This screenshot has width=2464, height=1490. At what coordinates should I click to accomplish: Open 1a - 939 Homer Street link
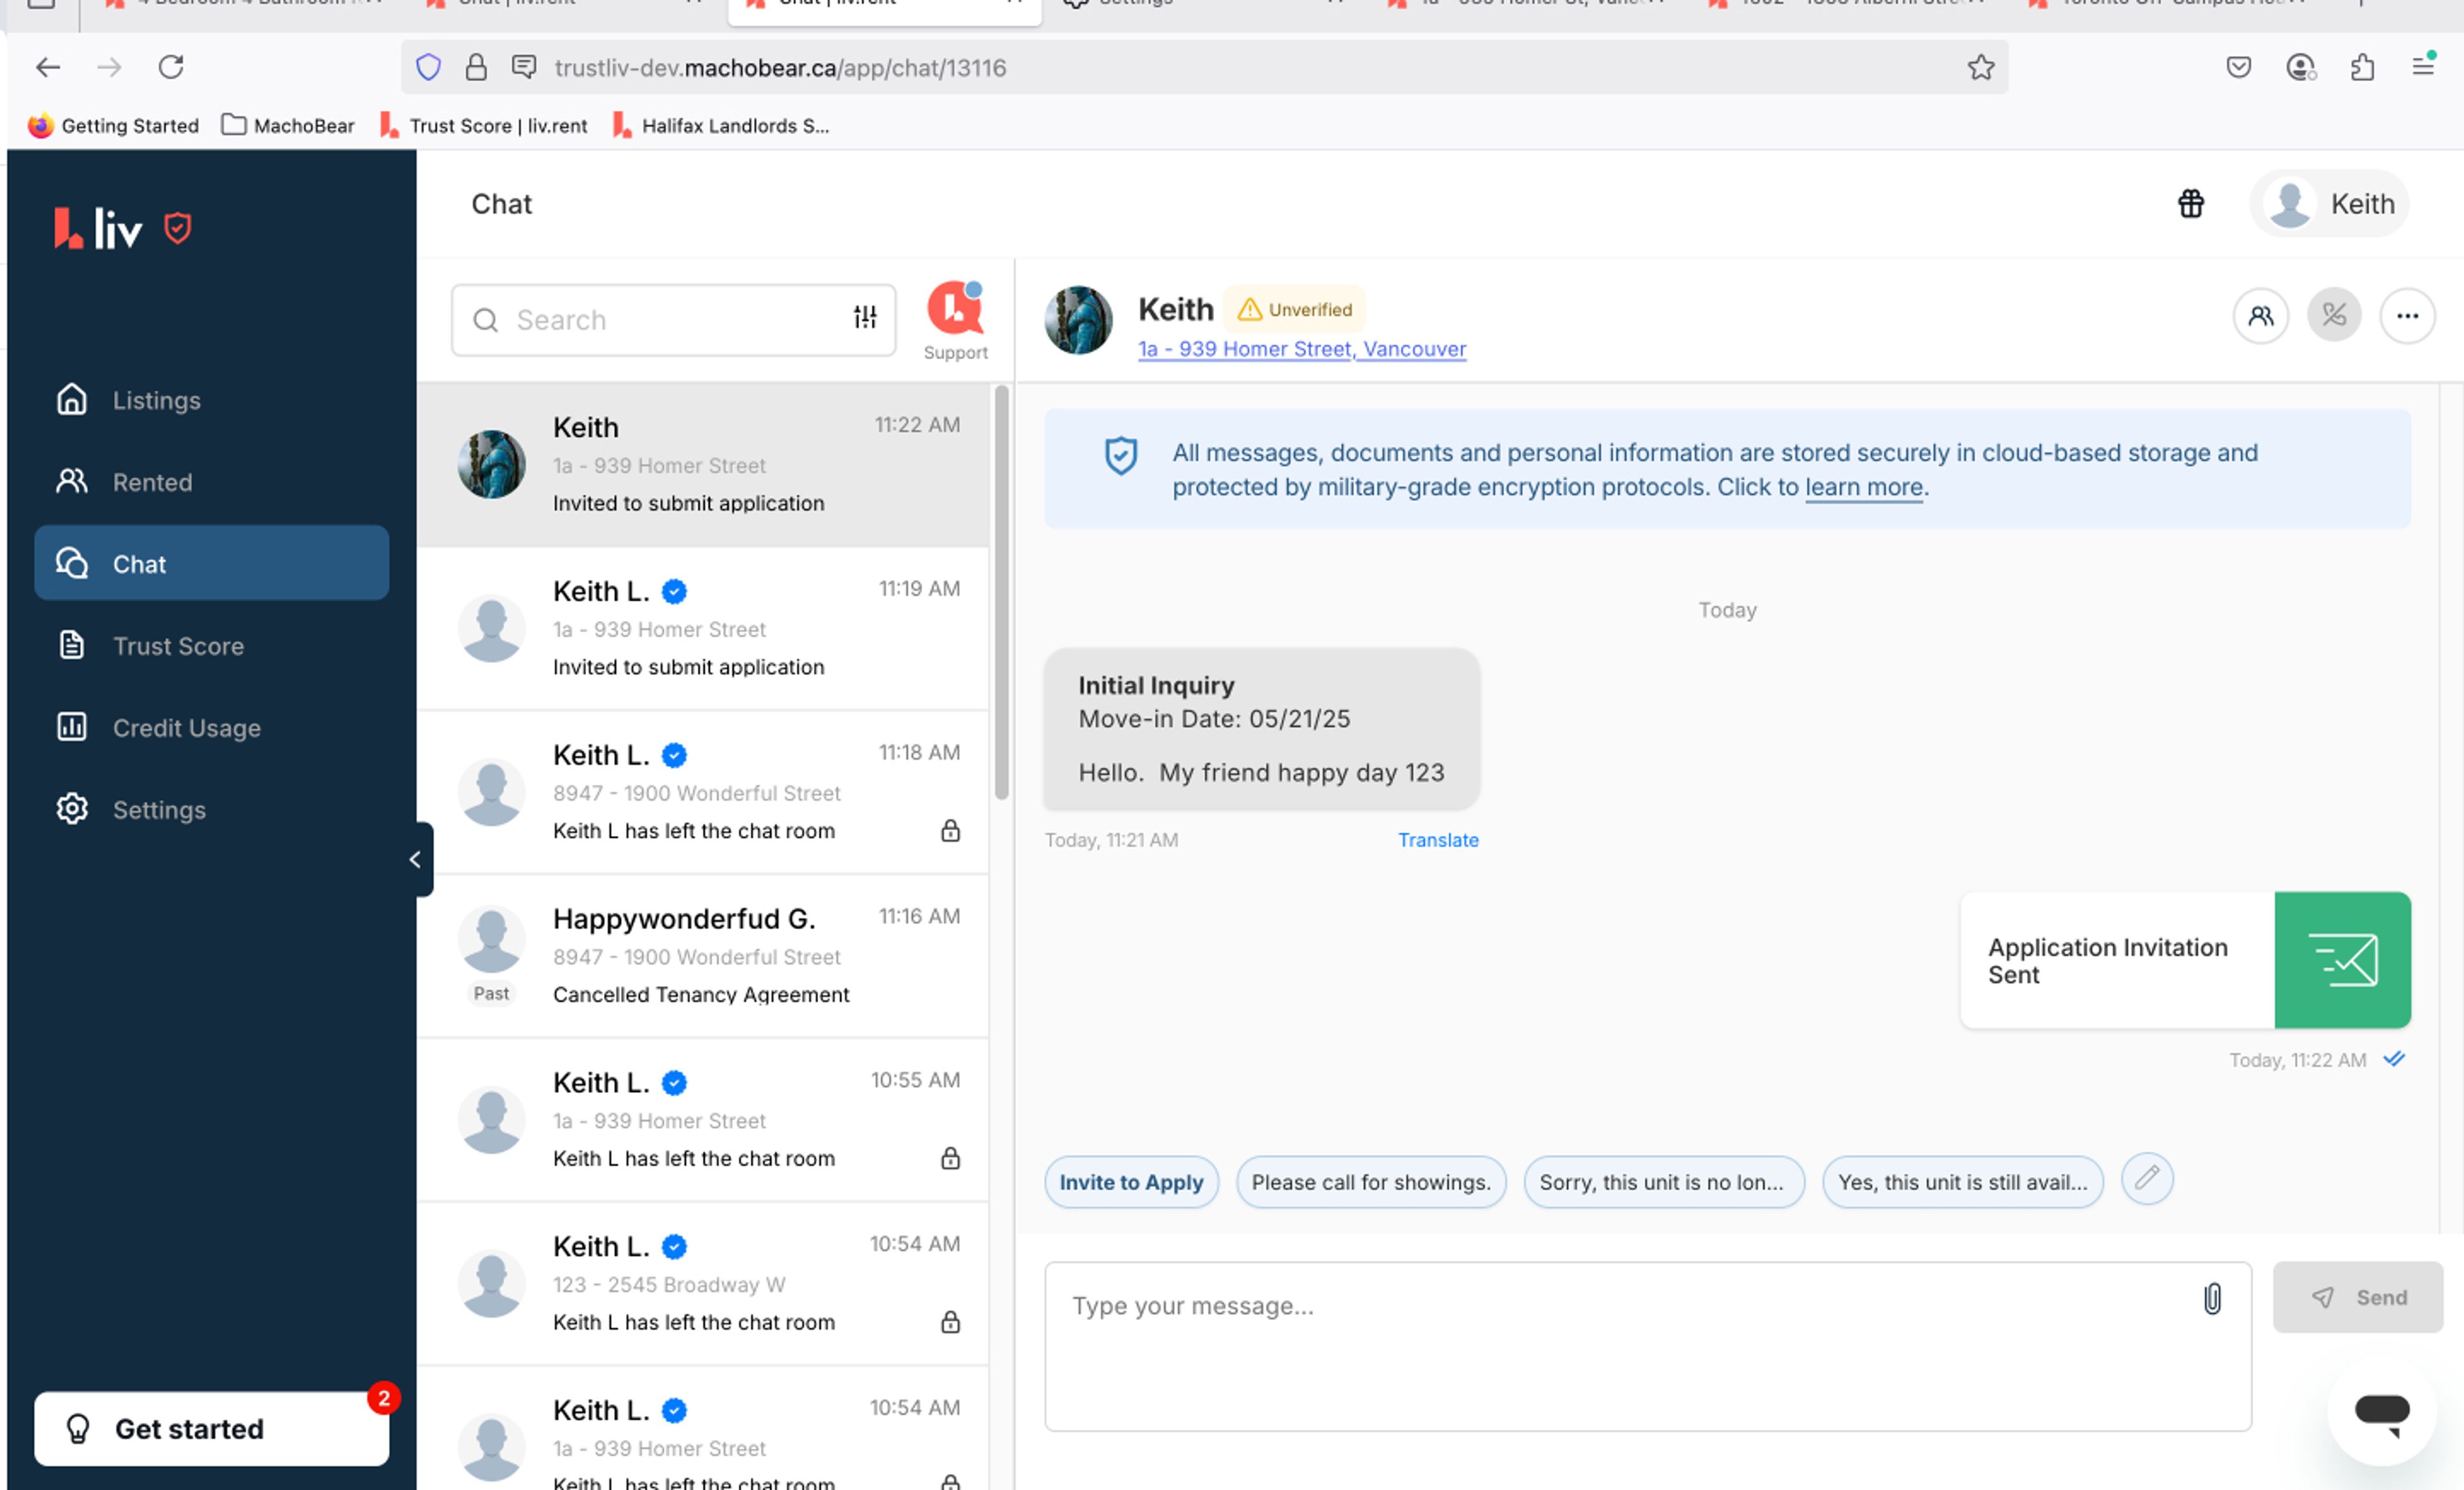[x=1301, y=349]
